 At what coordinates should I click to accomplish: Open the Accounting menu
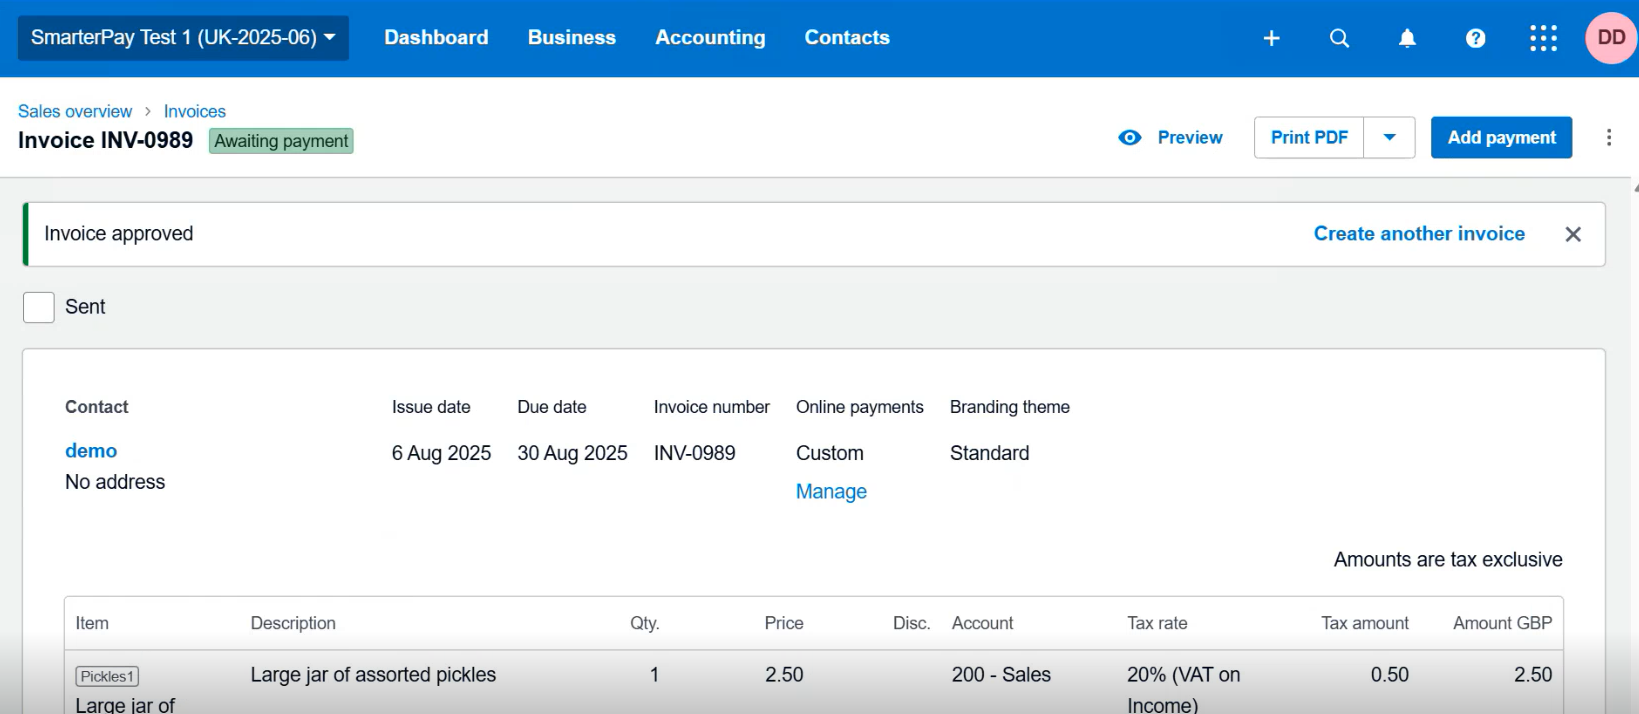[x=710, y=38]
